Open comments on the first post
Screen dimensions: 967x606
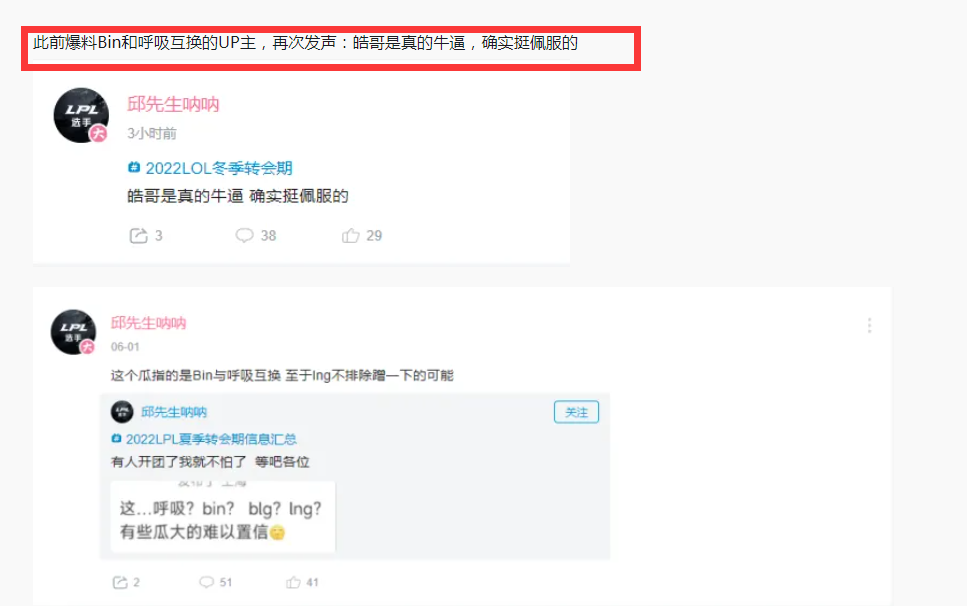tap(245, 235)
